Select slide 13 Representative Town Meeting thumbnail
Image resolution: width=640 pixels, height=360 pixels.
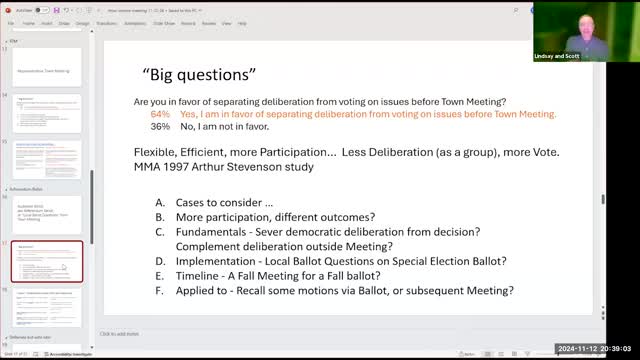point(47,67)
